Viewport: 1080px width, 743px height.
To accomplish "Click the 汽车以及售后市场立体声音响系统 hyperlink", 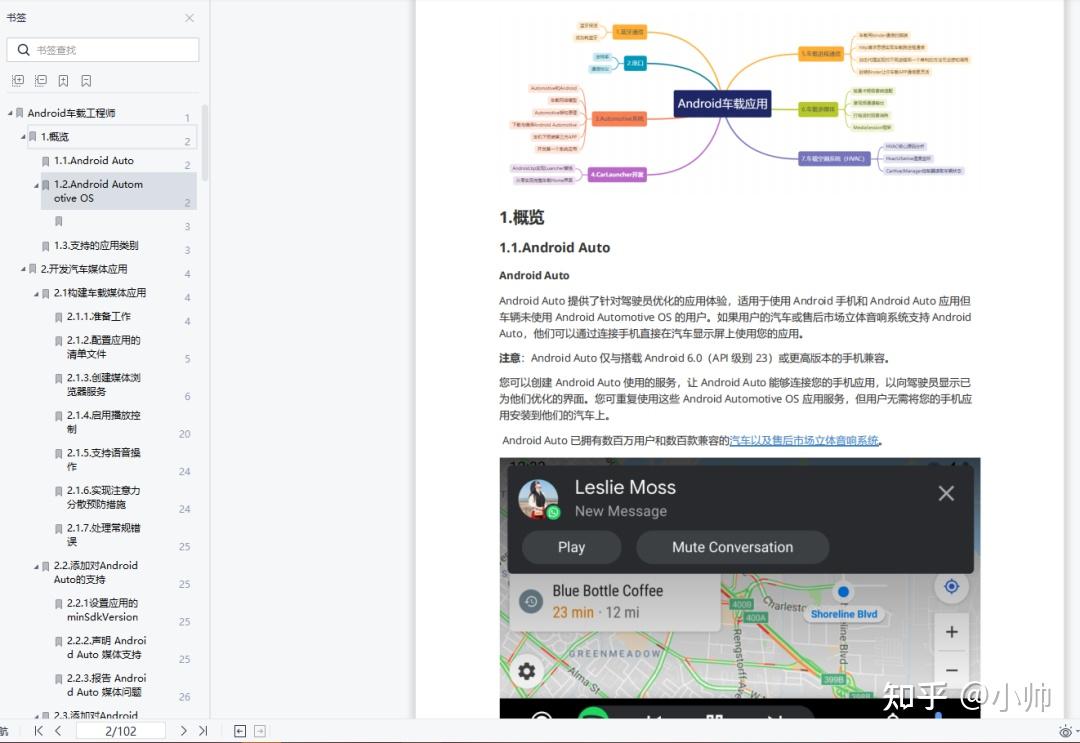I will [806, 440].
